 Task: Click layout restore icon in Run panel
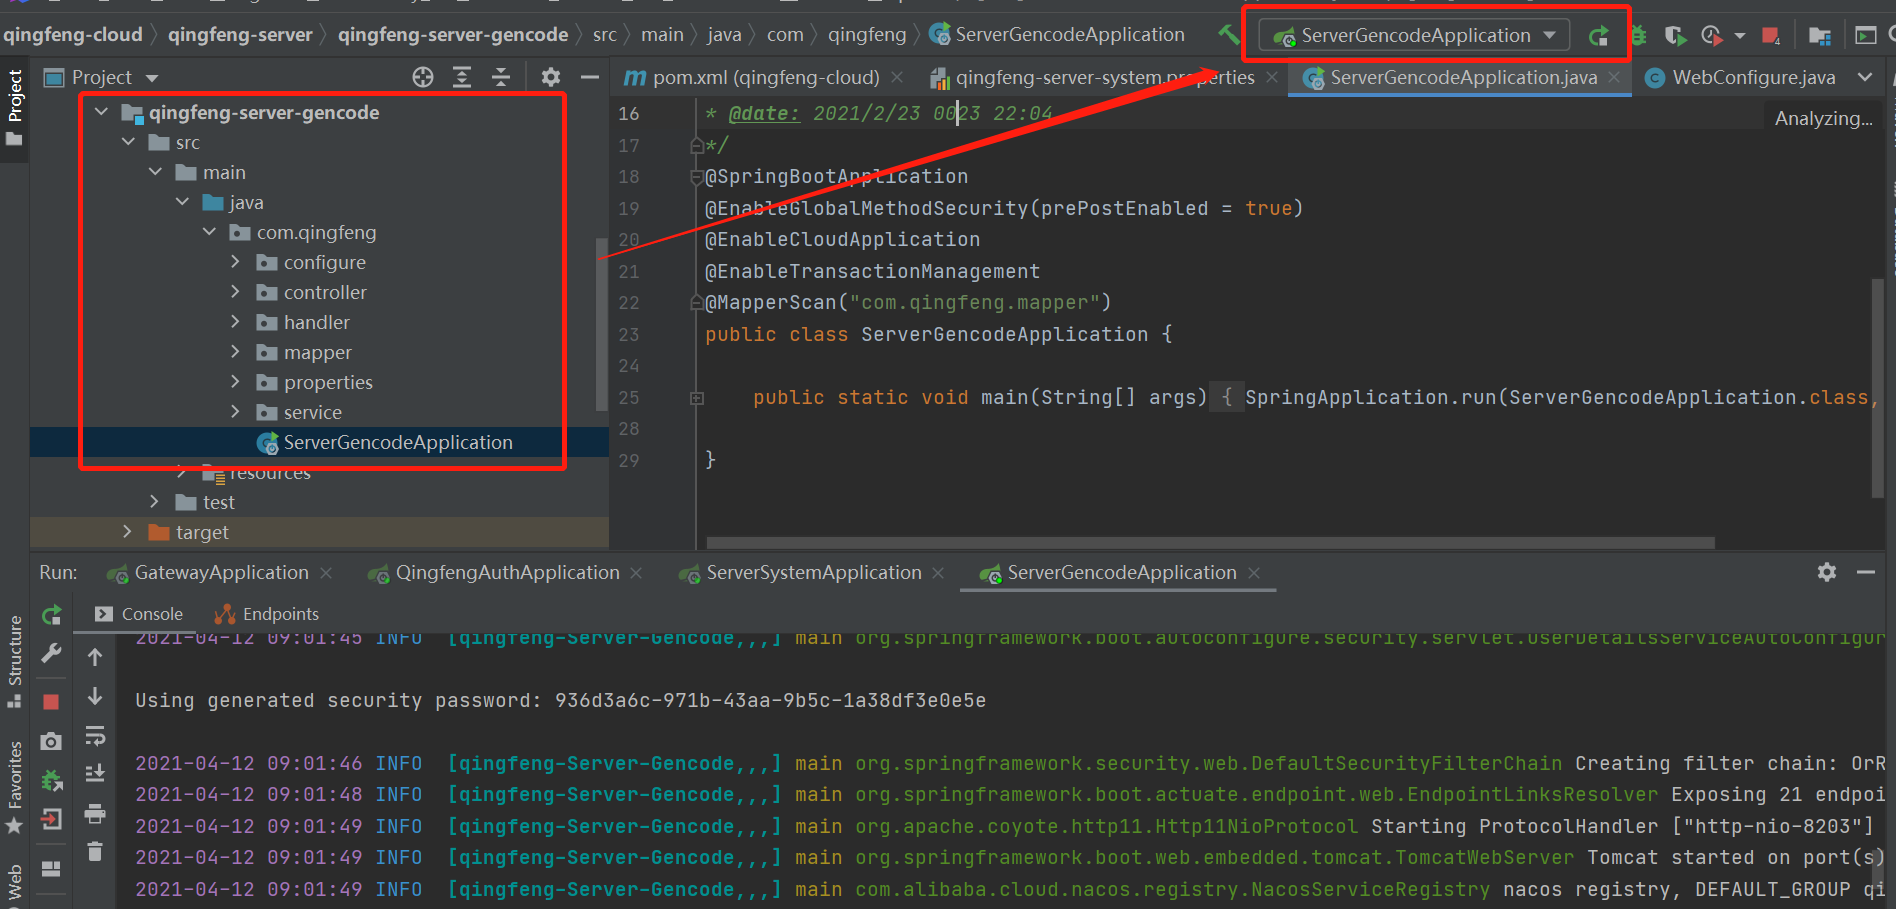point(51,868)
